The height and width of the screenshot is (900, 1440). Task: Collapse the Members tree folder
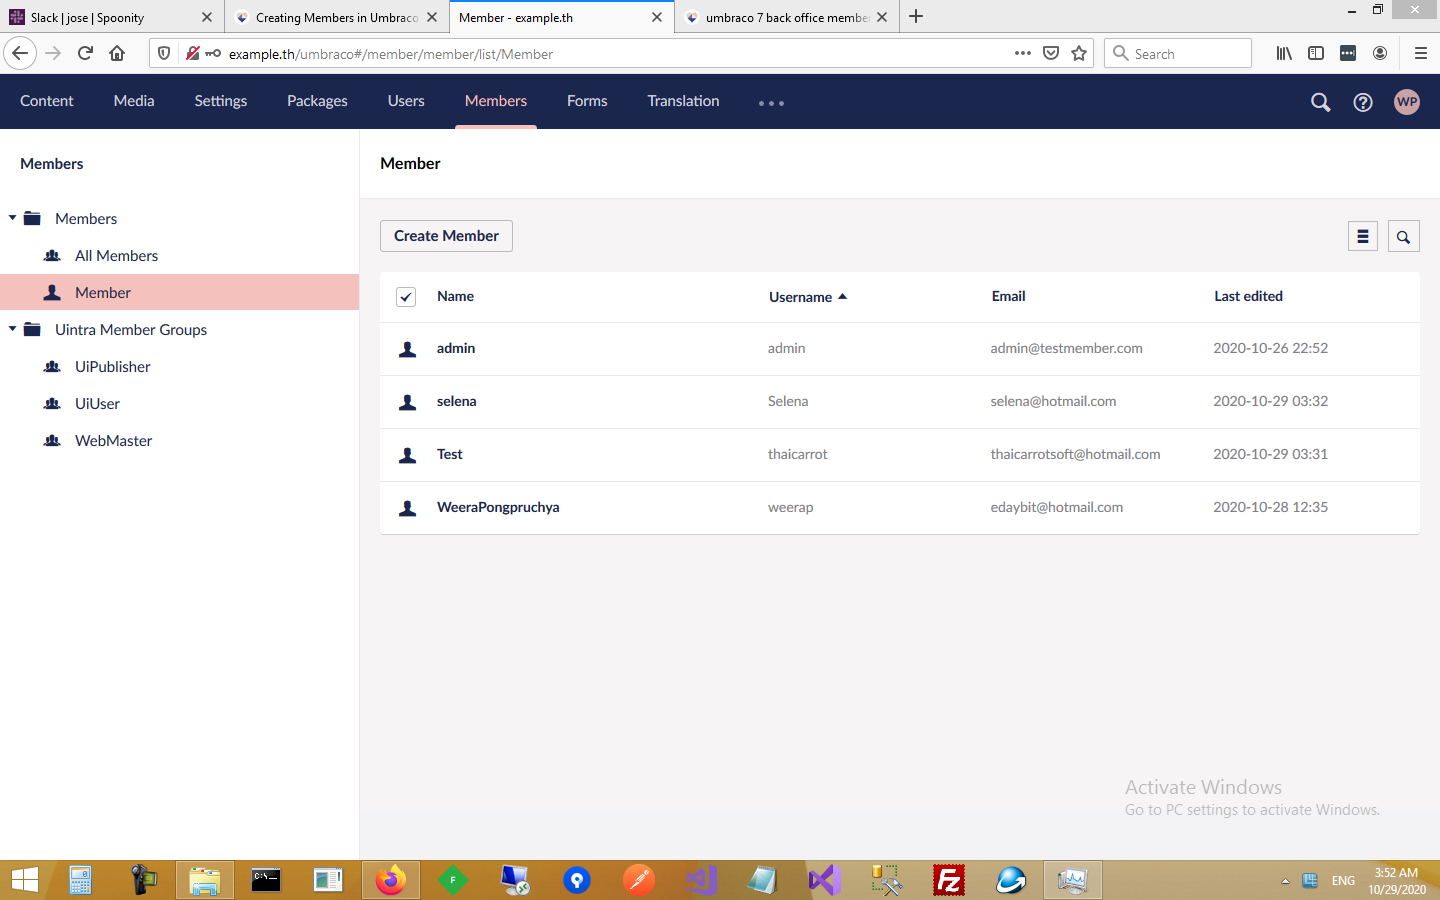[13, 218]
